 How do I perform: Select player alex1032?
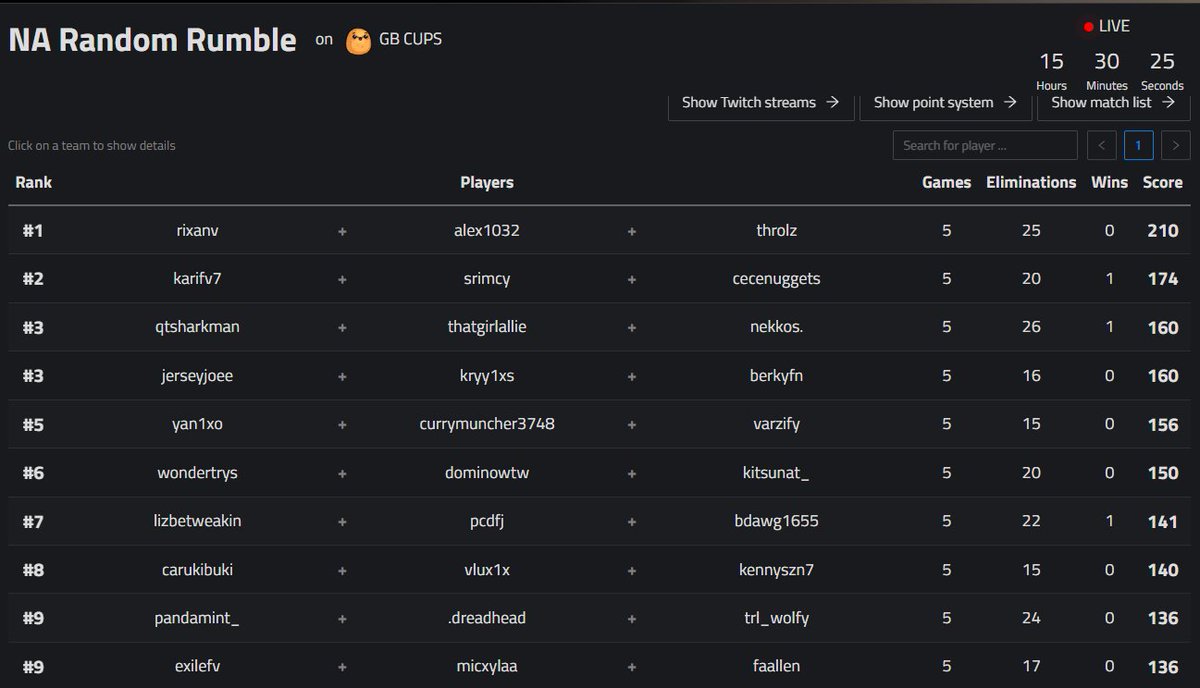click(487, 231)
